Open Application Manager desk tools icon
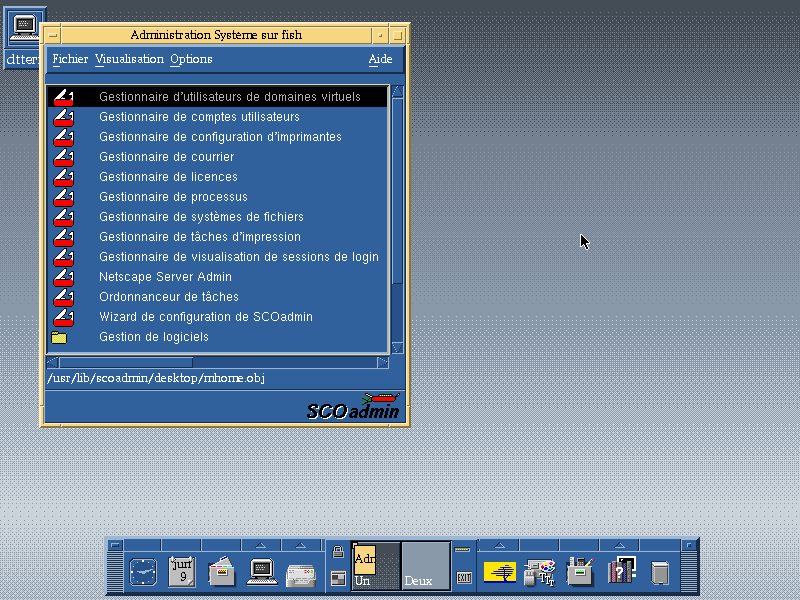 (580, 571)
